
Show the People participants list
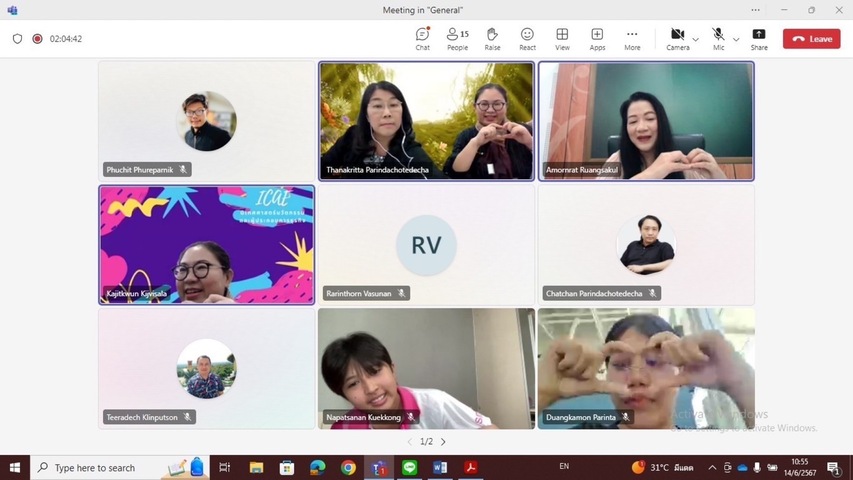(457, 38)
